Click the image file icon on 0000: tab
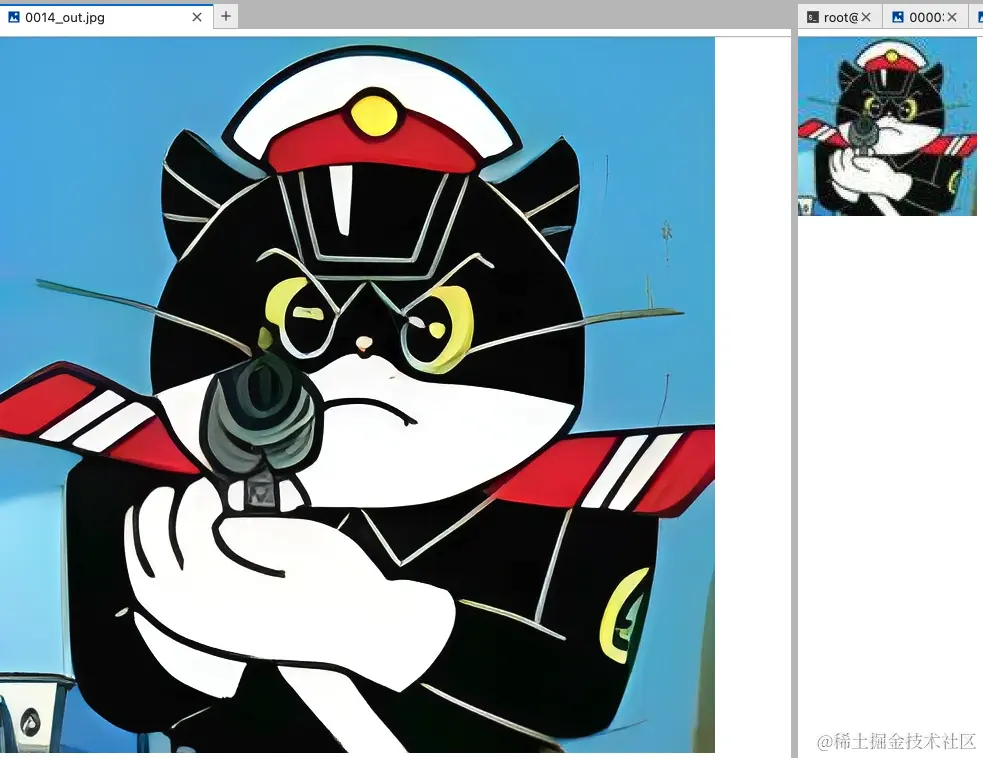Image resolution: width=983 pixels, height=758 pixels. (898, 17)
